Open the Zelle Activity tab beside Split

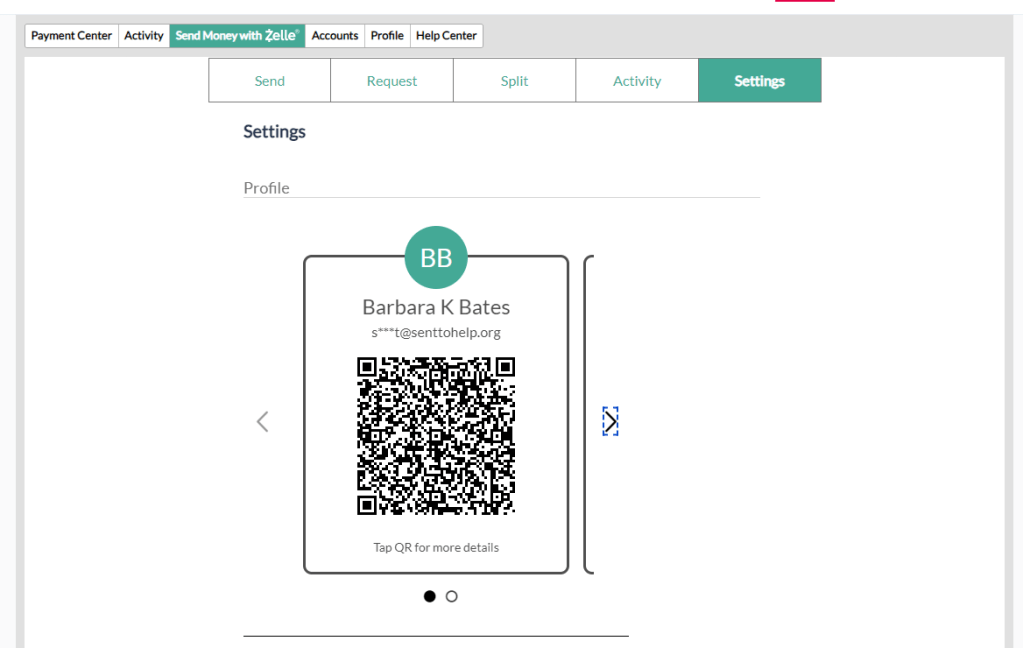[x=637, y=81]
